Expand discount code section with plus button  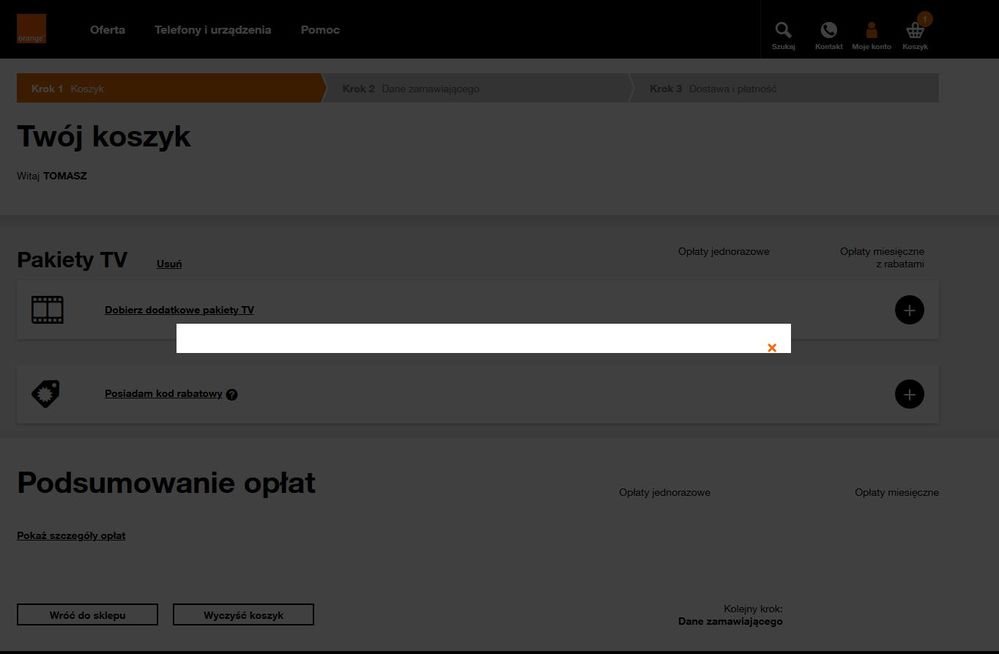click(909, 394)
